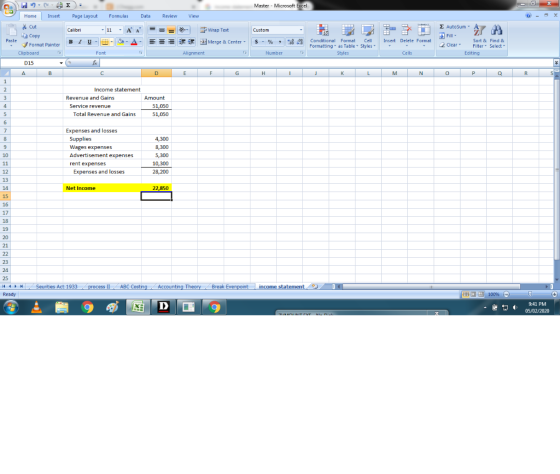Toggle Italic formatting

80,42
